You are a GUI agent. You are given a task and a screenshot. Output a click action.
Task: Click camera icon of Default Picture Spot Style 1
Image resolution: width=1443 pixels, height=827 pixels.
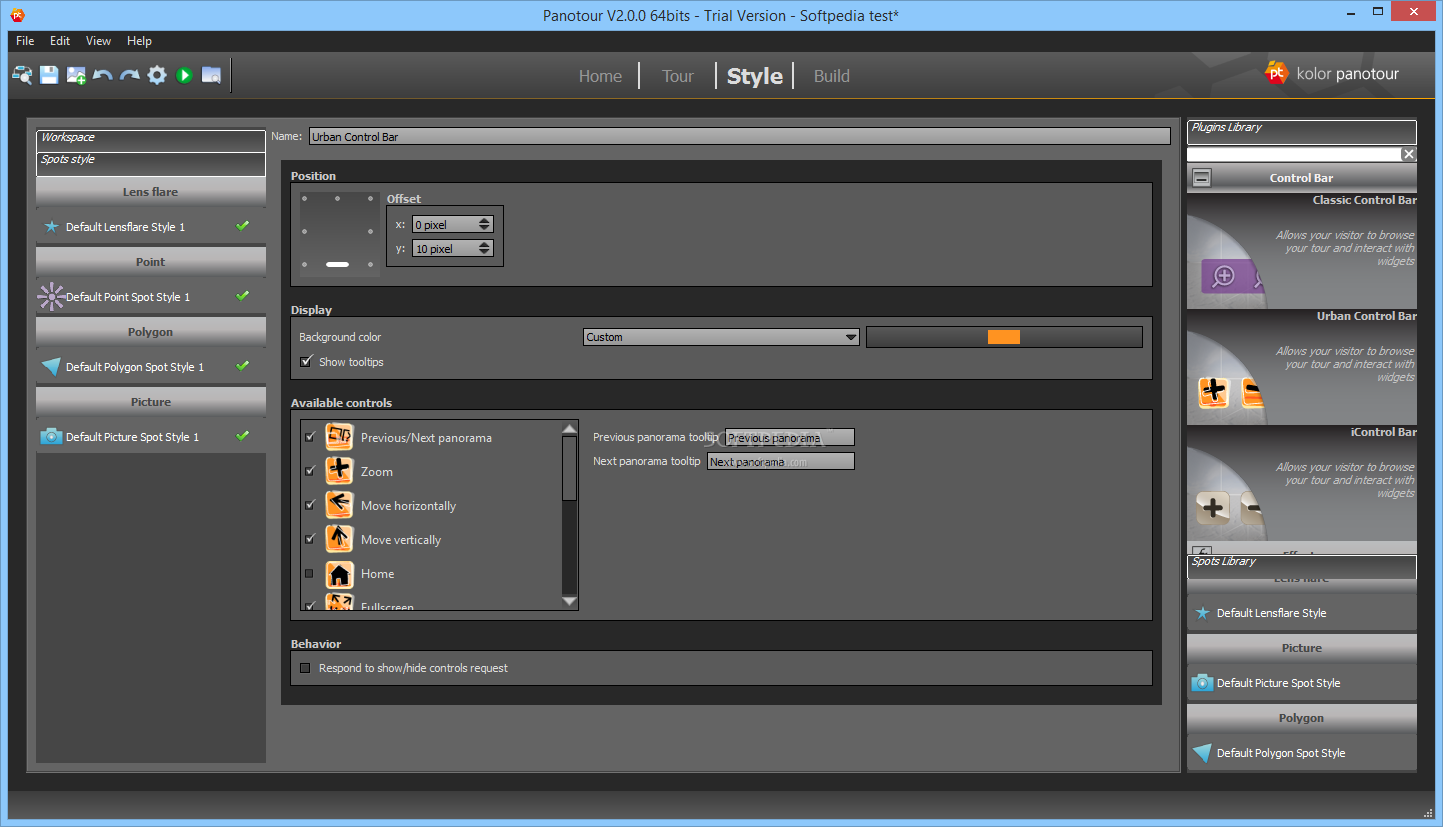[51, 437]
